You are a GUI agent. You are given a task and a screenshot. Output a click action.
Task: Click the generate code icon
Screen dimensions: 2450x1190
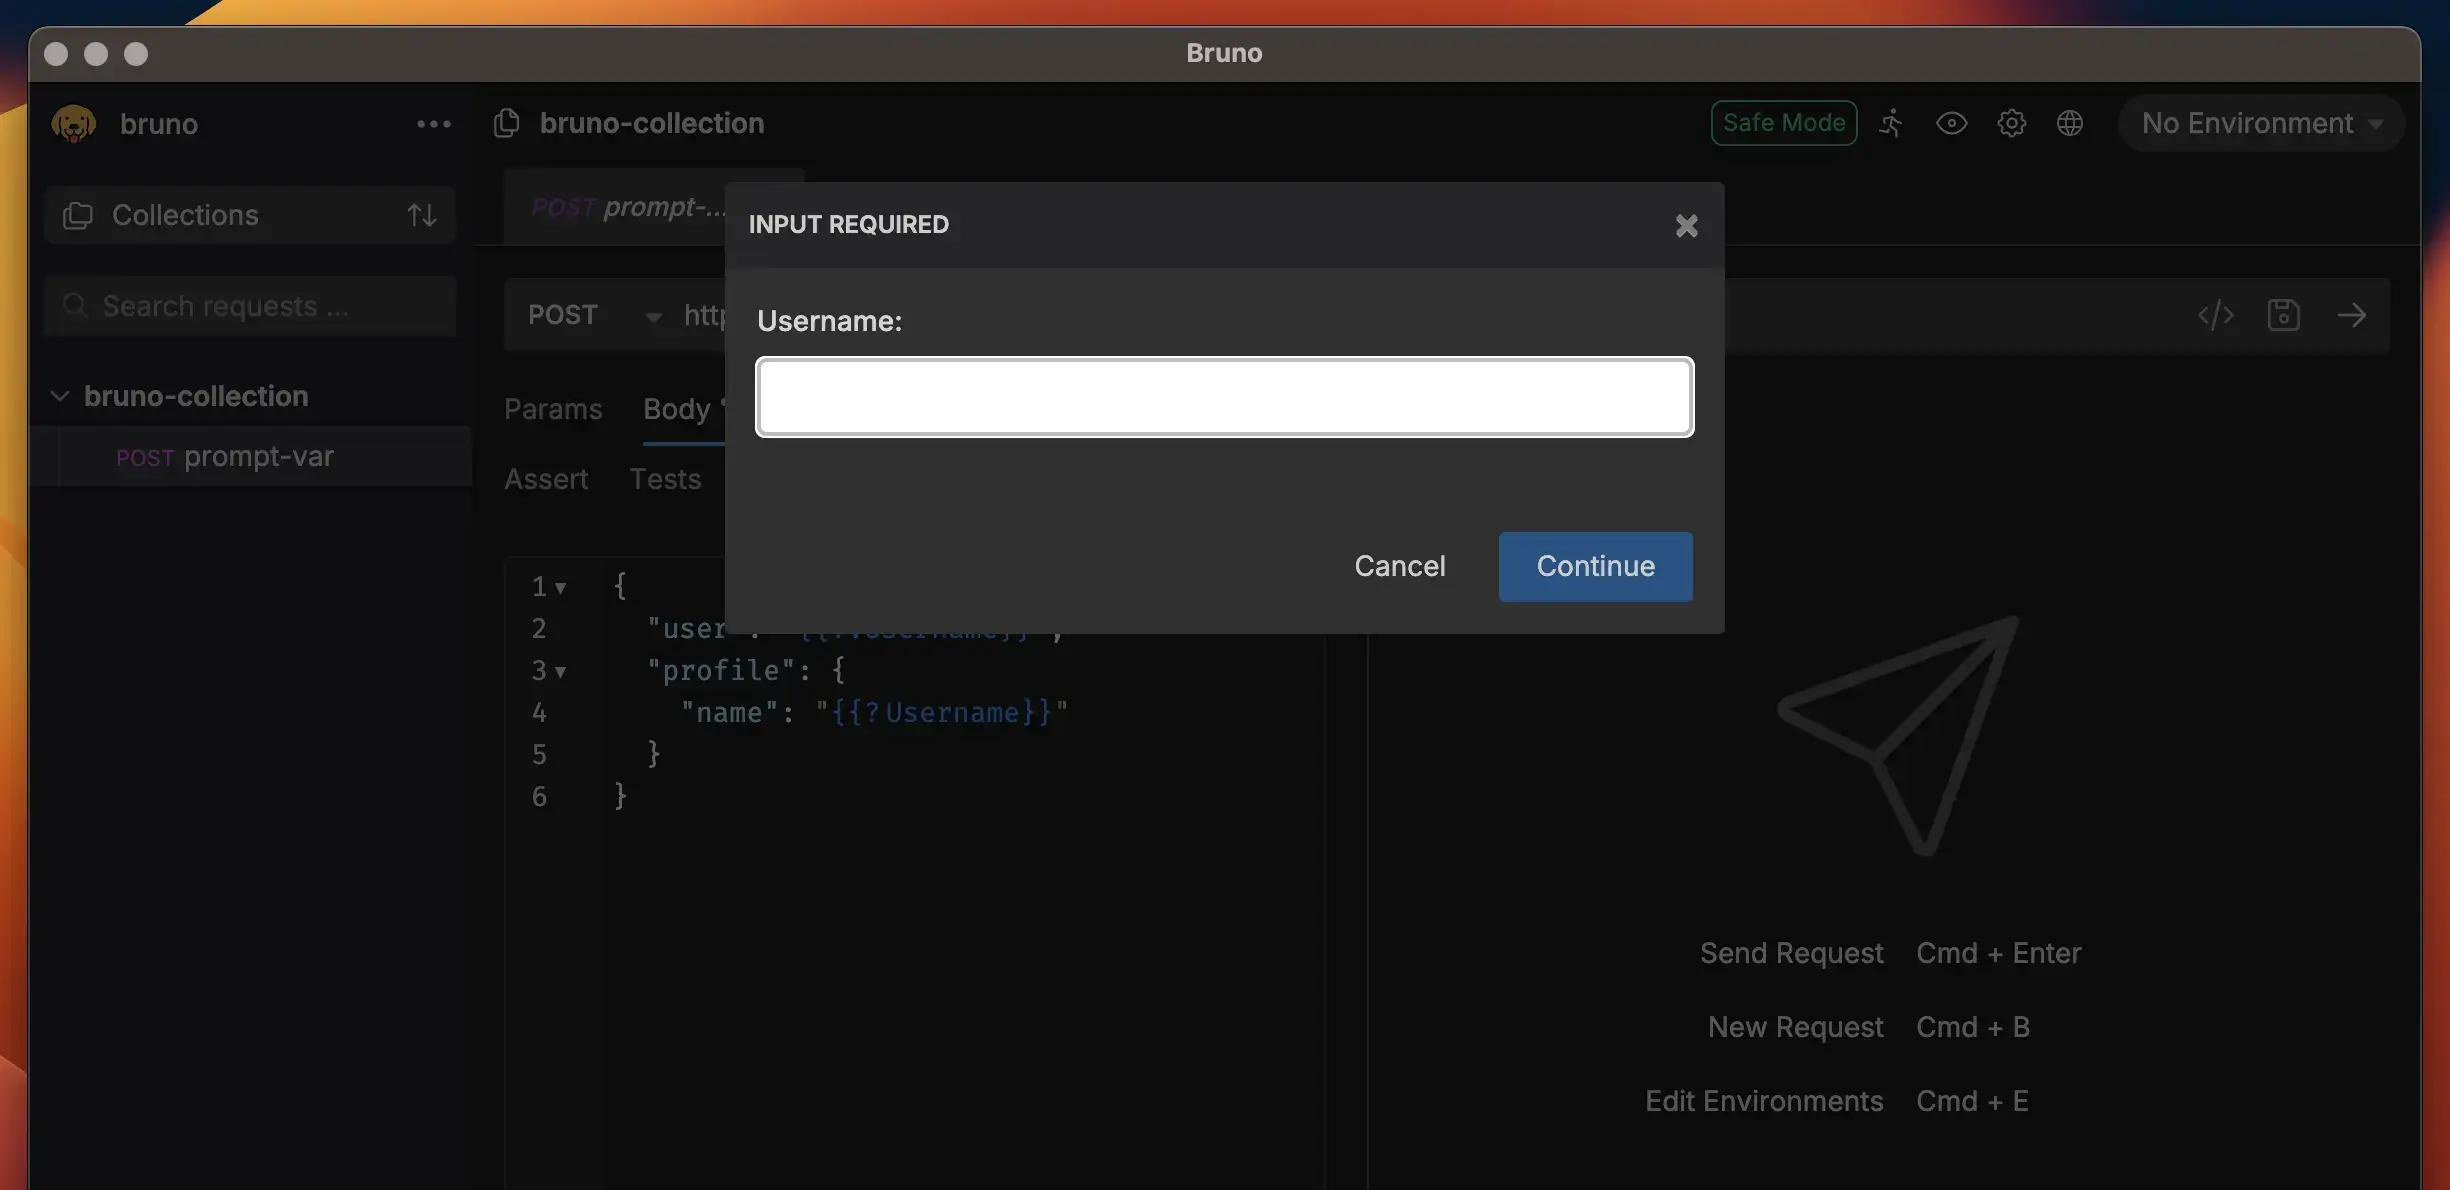tap(2215, 315)
